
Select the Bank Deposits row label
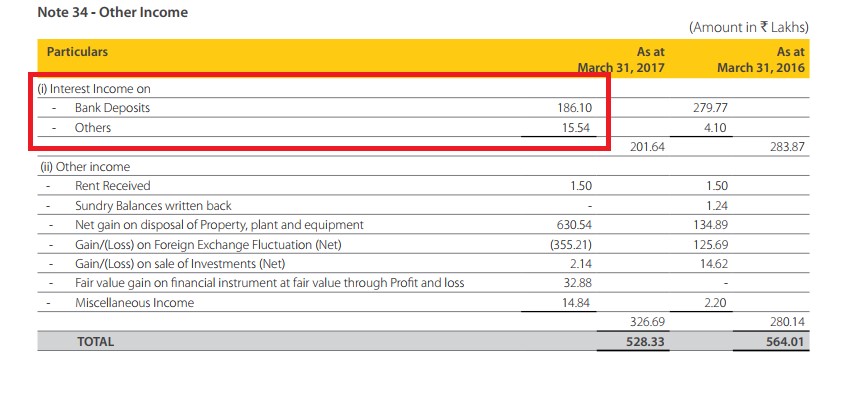(112, 108)
